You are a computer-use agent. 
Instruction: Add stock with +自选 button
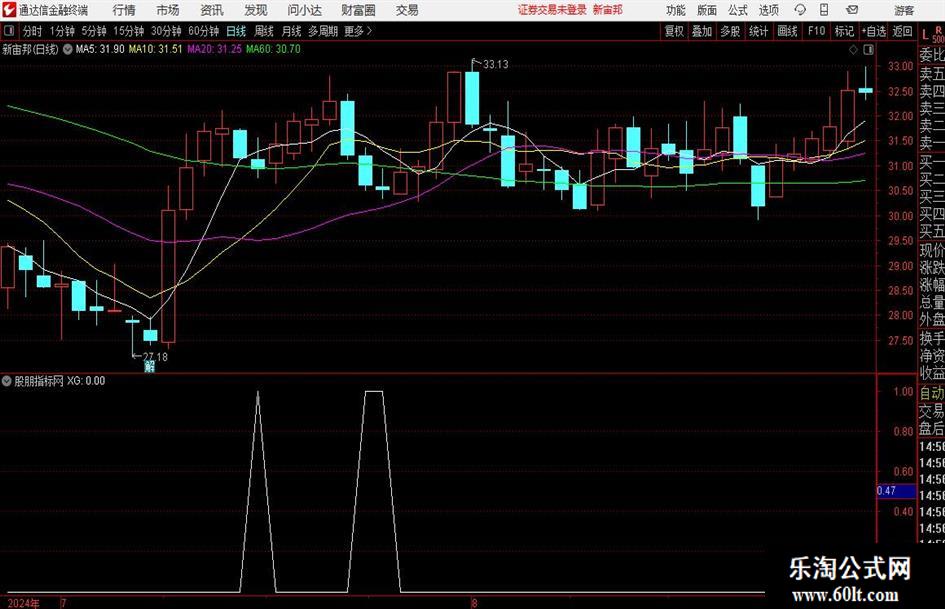pyautogui.click(x=873, y=31)
